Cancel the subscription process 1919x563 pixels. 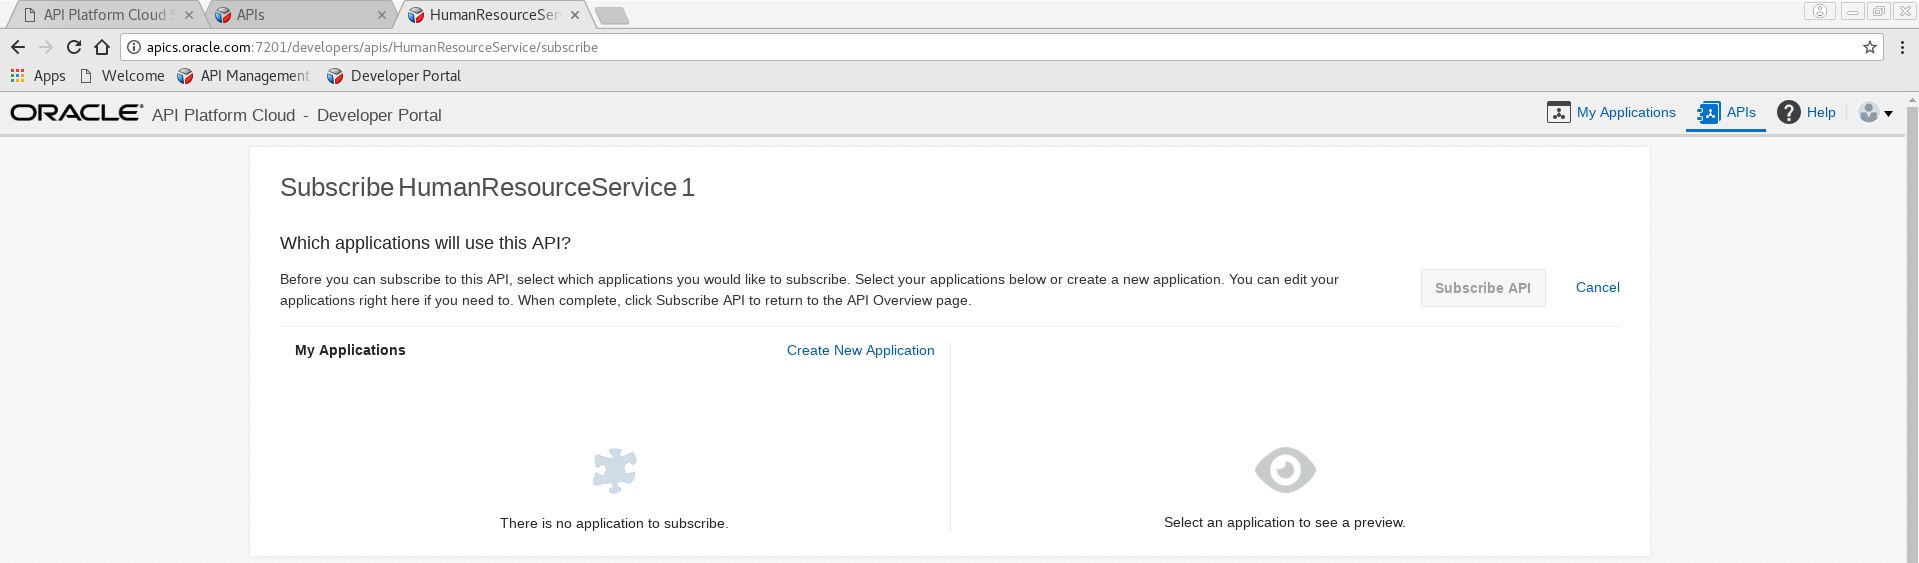click(1597, 287)
